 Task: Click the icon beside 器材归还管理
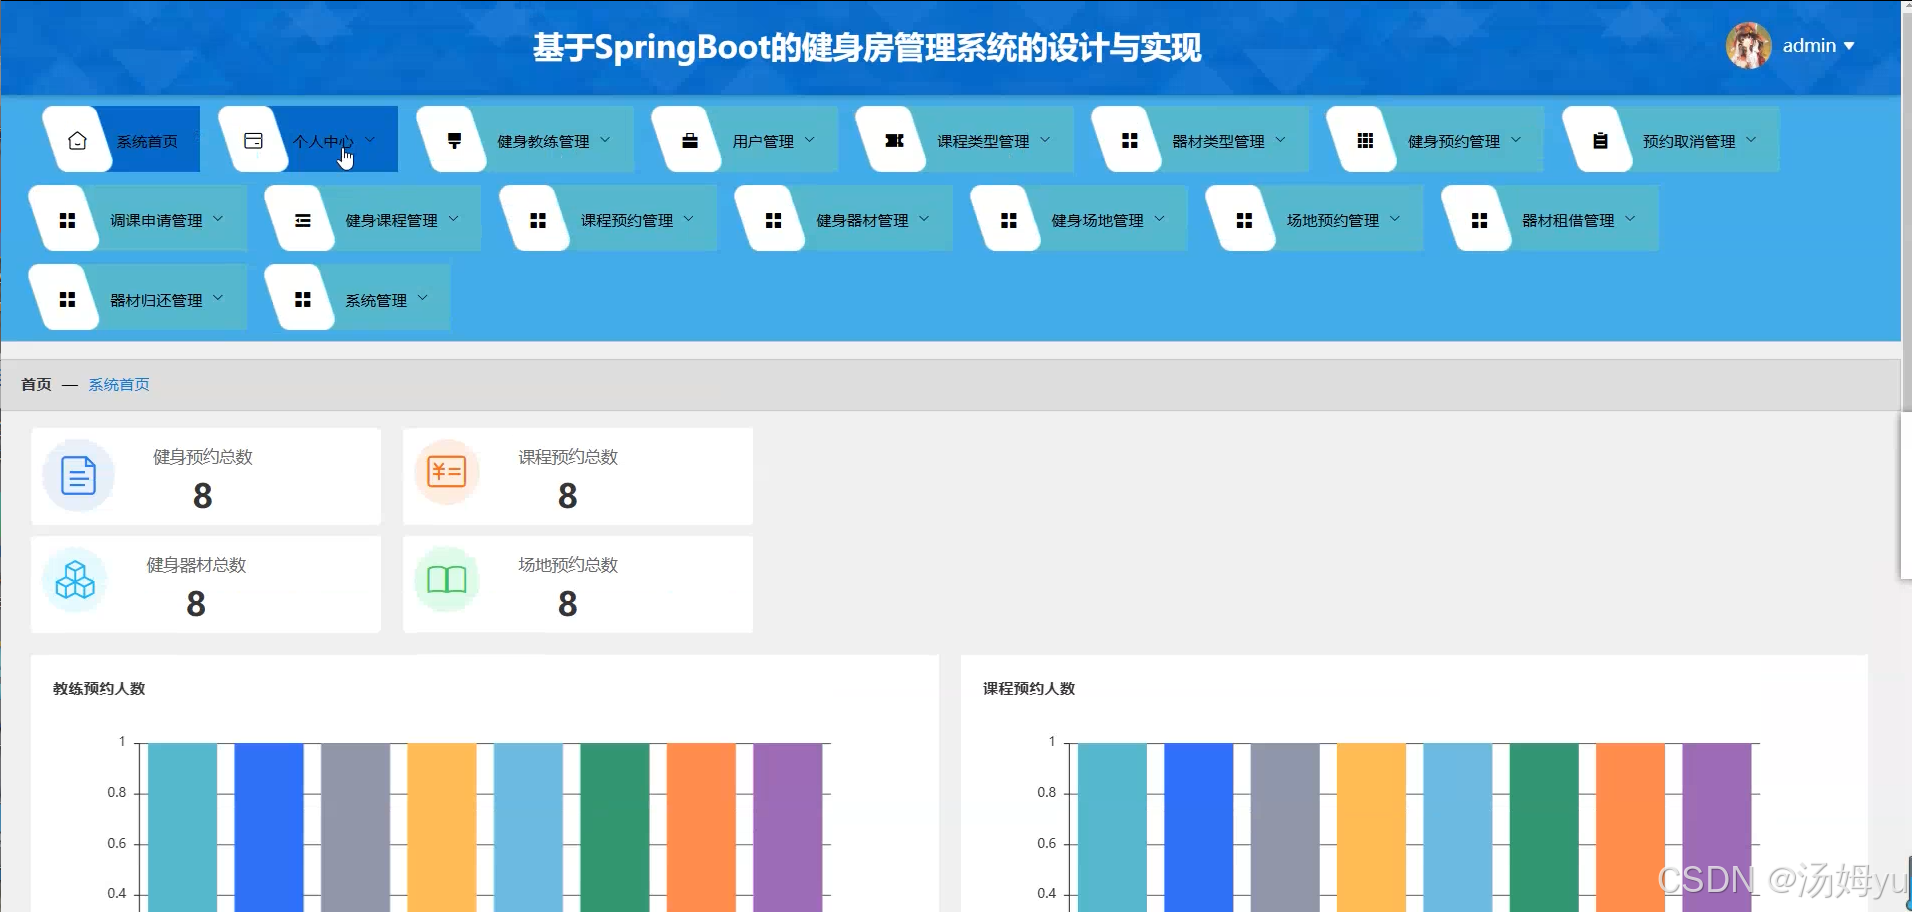point(67,299)
